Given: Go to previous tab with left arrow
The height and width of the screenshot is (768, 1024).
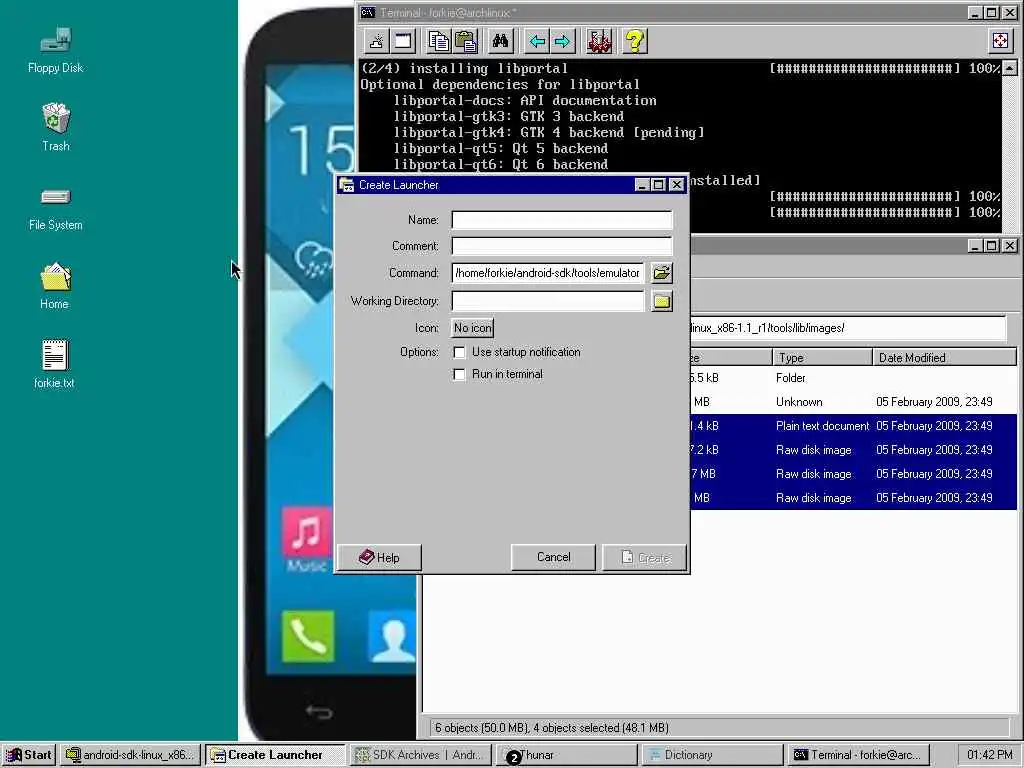Looking at the screenshot, I should click(x=537, y=41).
